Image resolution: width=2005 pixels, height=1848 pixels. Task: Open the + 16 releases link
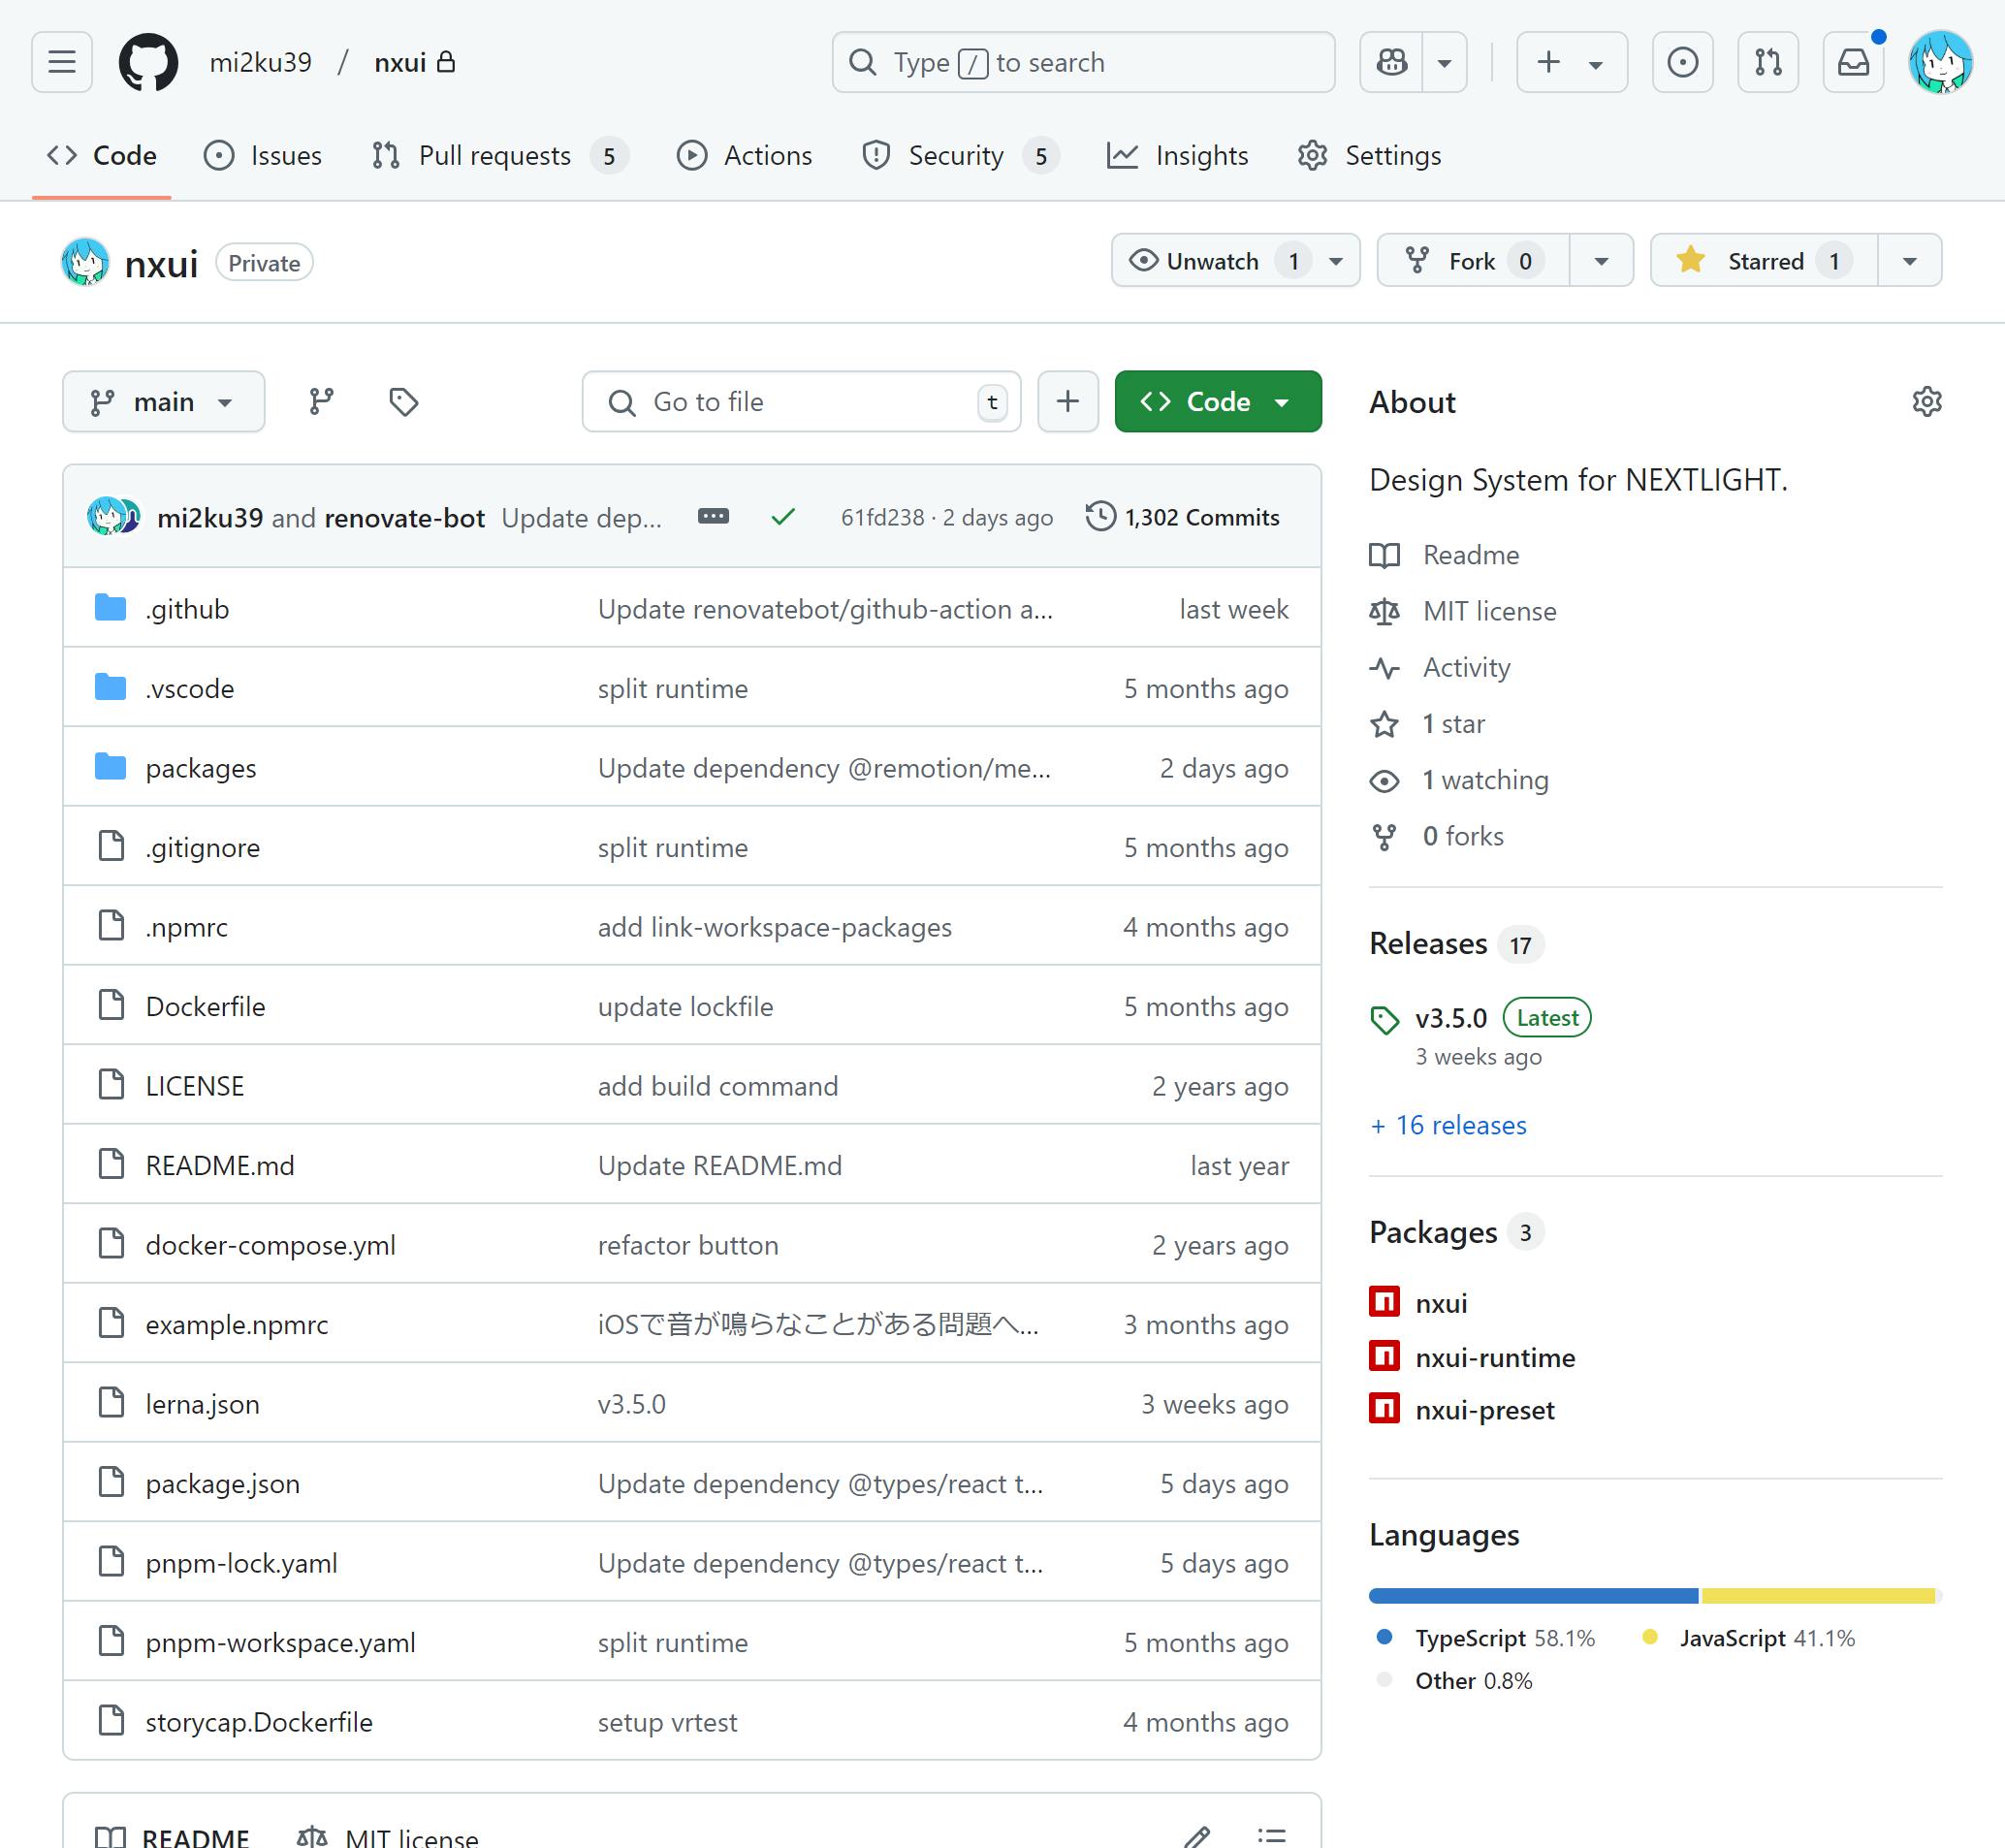click(1448, 1125)
